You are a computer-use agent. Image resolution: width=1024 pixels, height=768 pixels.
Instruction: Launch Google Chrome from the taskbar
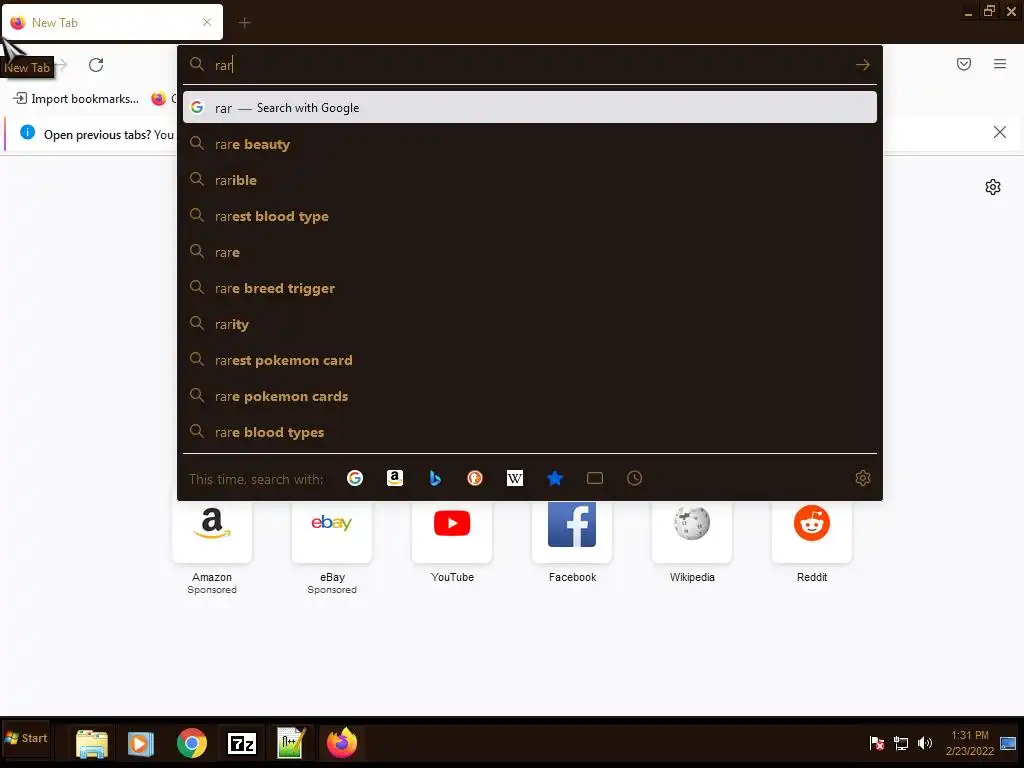click(x=192, y=743)
